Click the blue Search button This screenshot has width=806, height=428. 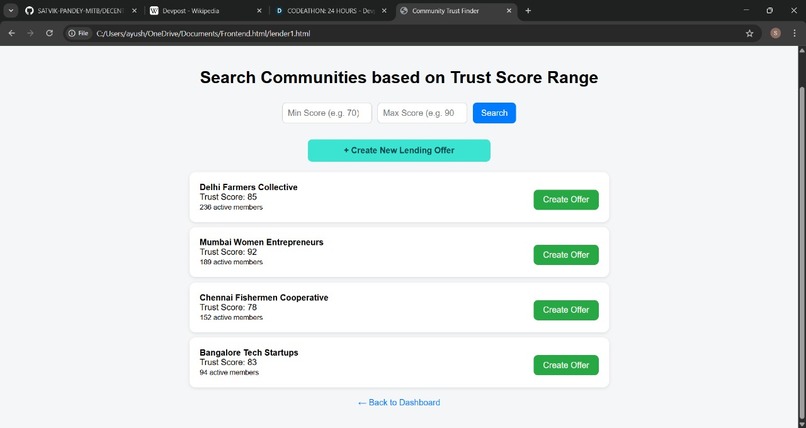[494, 113]
